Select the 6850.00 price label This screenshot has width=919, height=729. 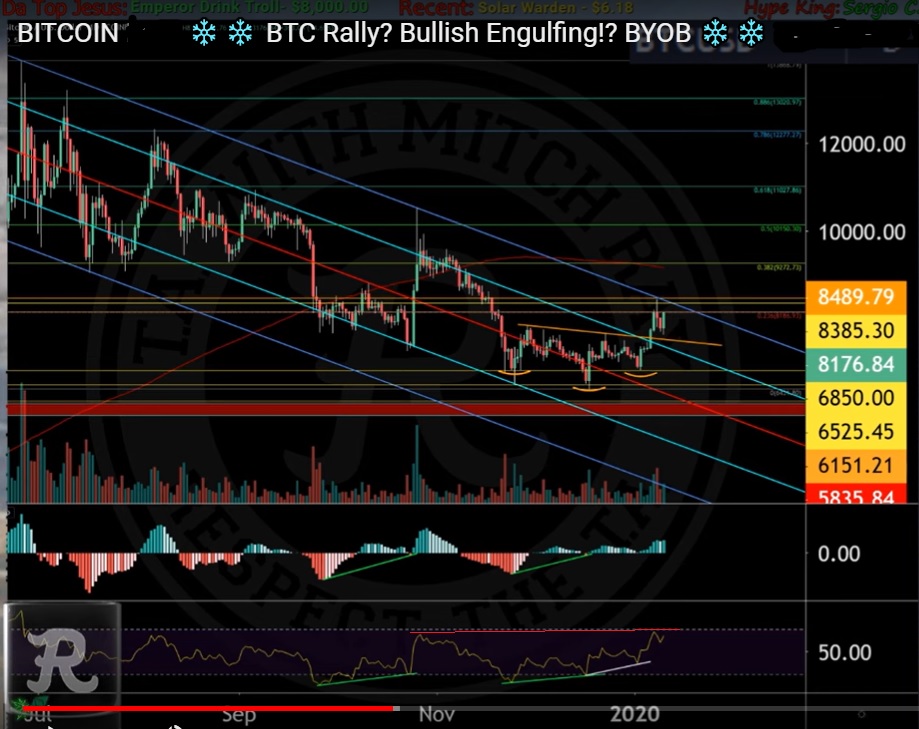point(856,398)
